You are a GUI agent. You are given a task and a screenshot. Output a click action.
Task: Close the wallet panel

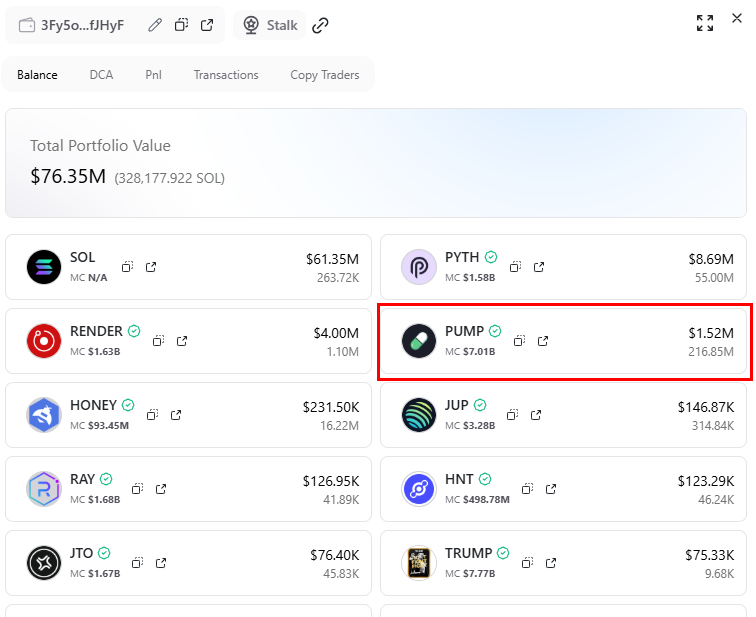(x=737, y=23)
